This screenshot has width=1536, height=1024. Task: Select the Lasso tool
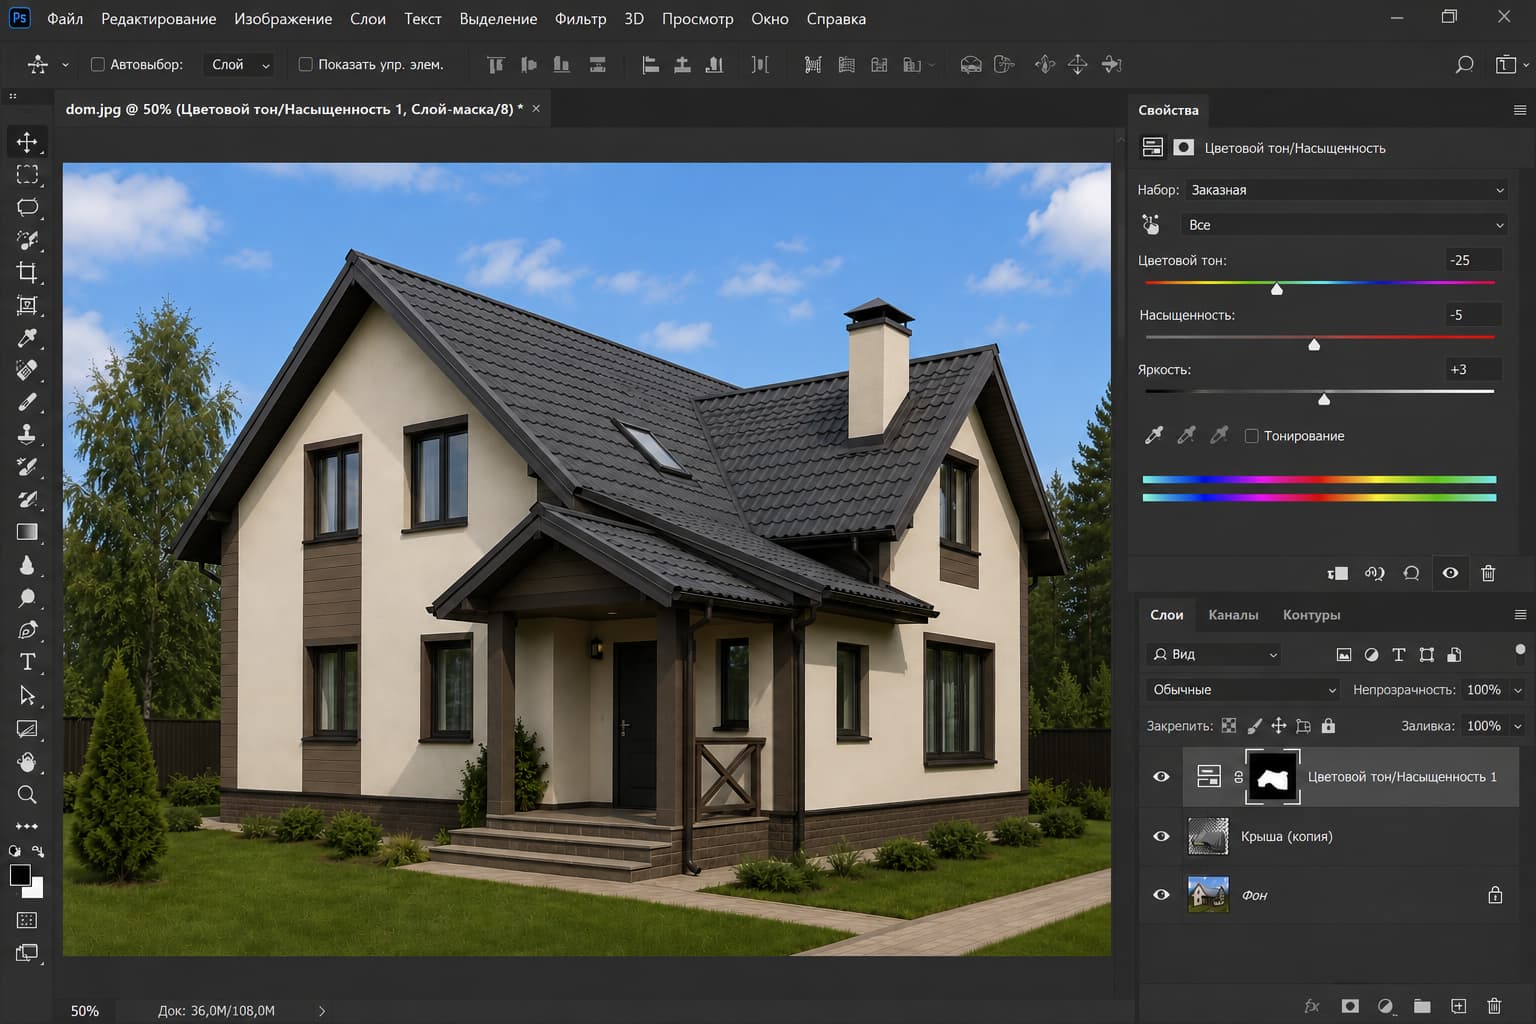coord(27,207)
